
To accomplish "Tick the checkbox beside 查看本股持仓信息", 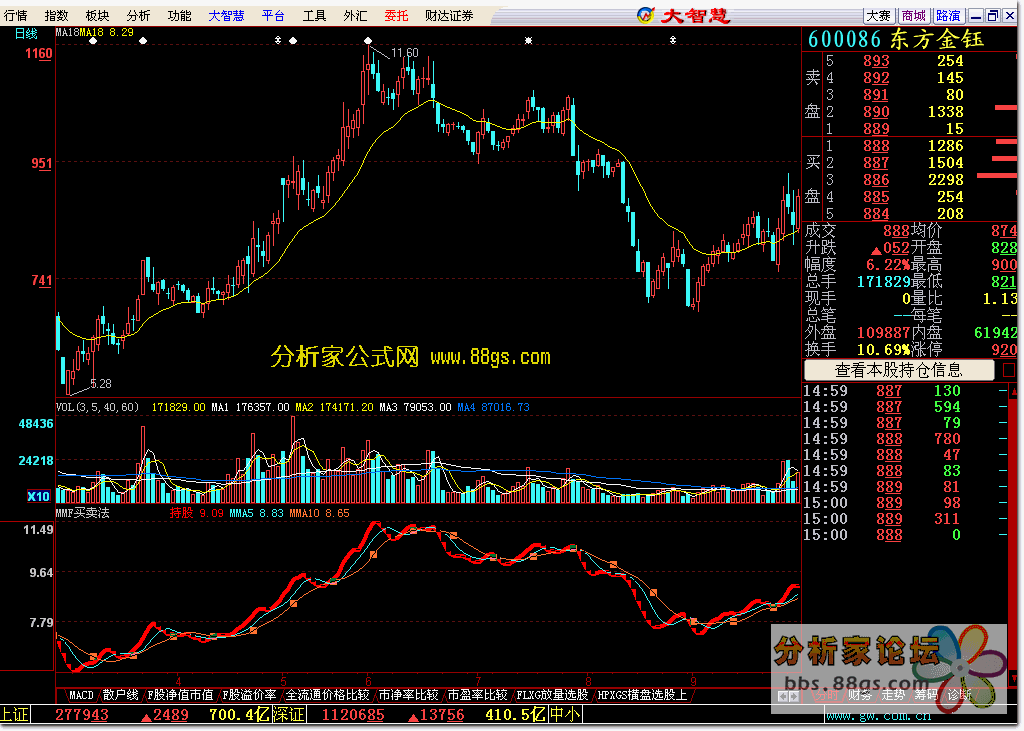I will 1008,370.
